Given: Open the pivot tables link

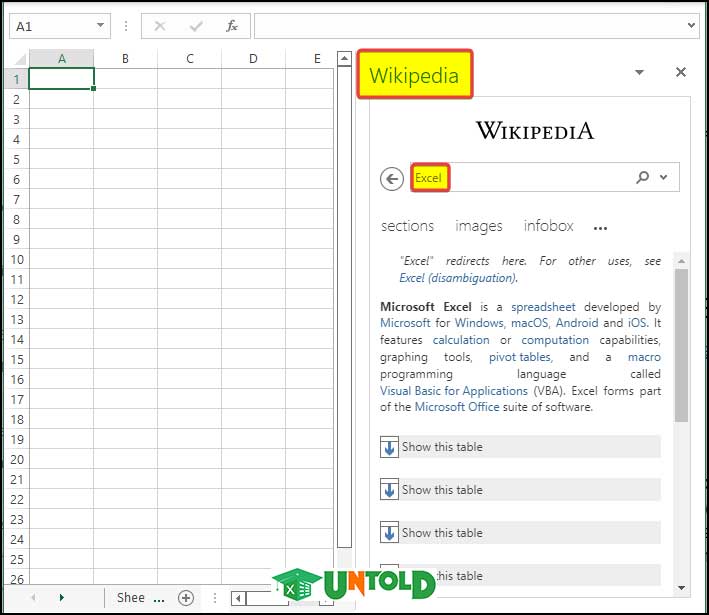Looking at the screenshot, I should point(521,357).
